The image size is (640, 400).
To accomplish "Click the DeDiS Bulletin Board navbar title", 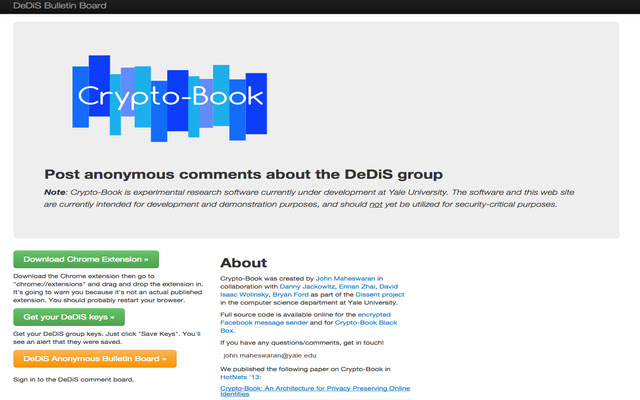I will (x=60, y=6).
